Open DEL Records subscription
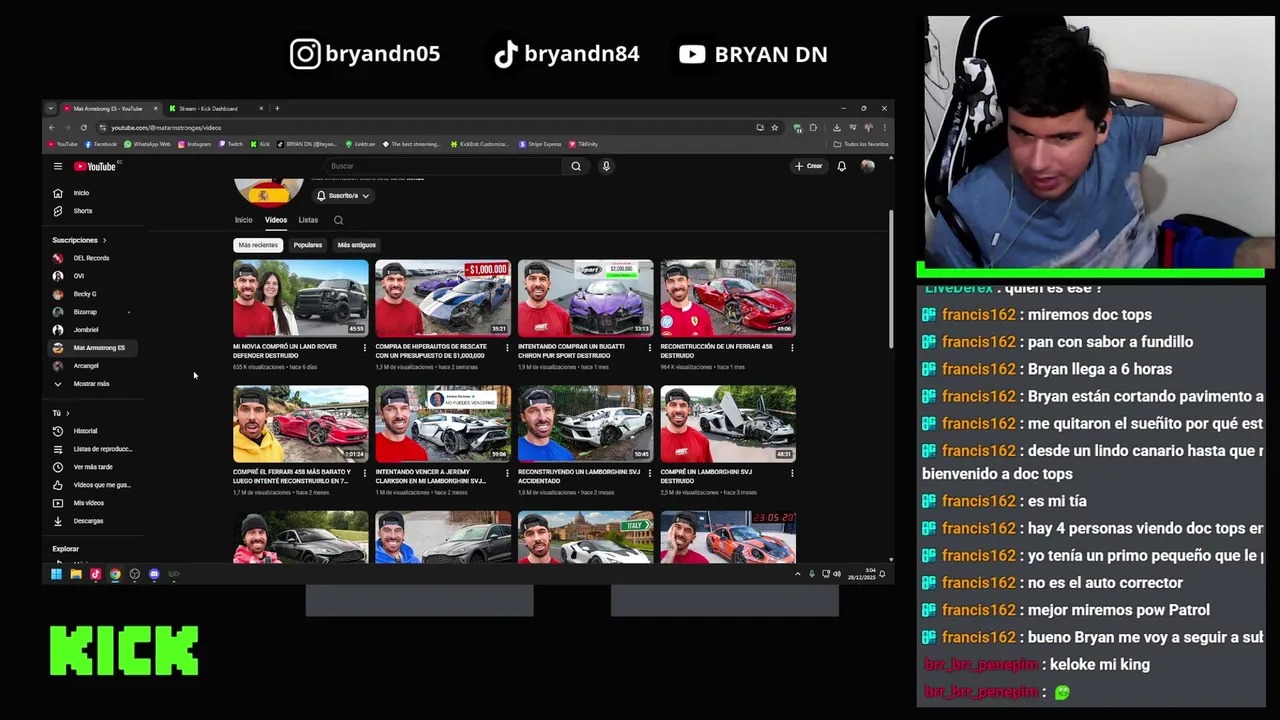The image size is (1280, 720). [90, 258]
